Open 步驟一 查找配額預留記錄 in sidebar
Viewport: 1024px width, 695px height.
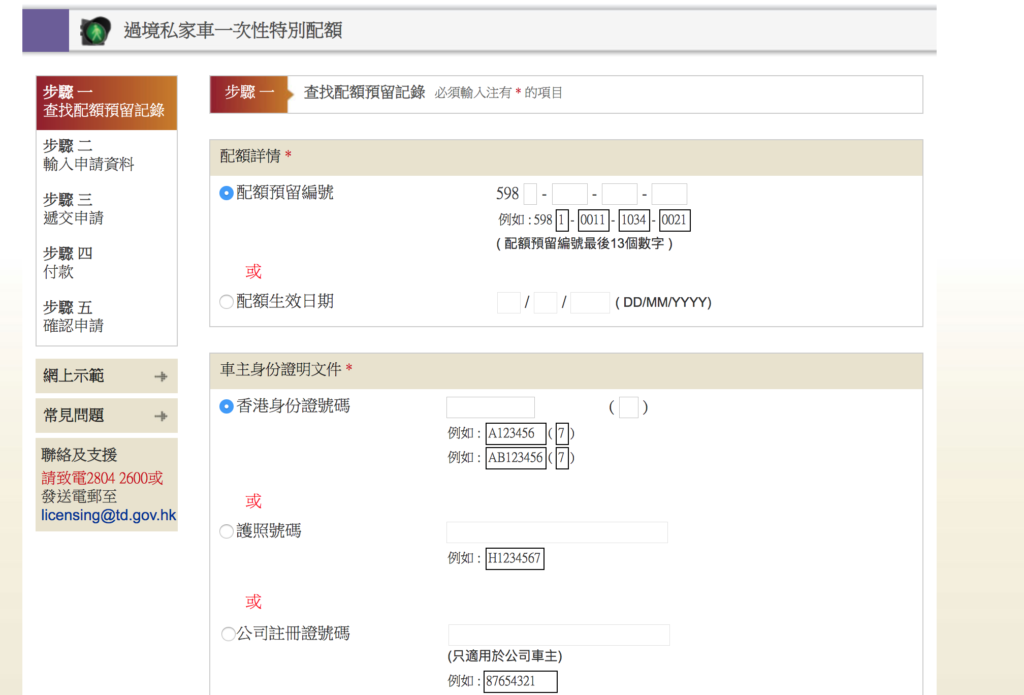(x=105, y=102)
